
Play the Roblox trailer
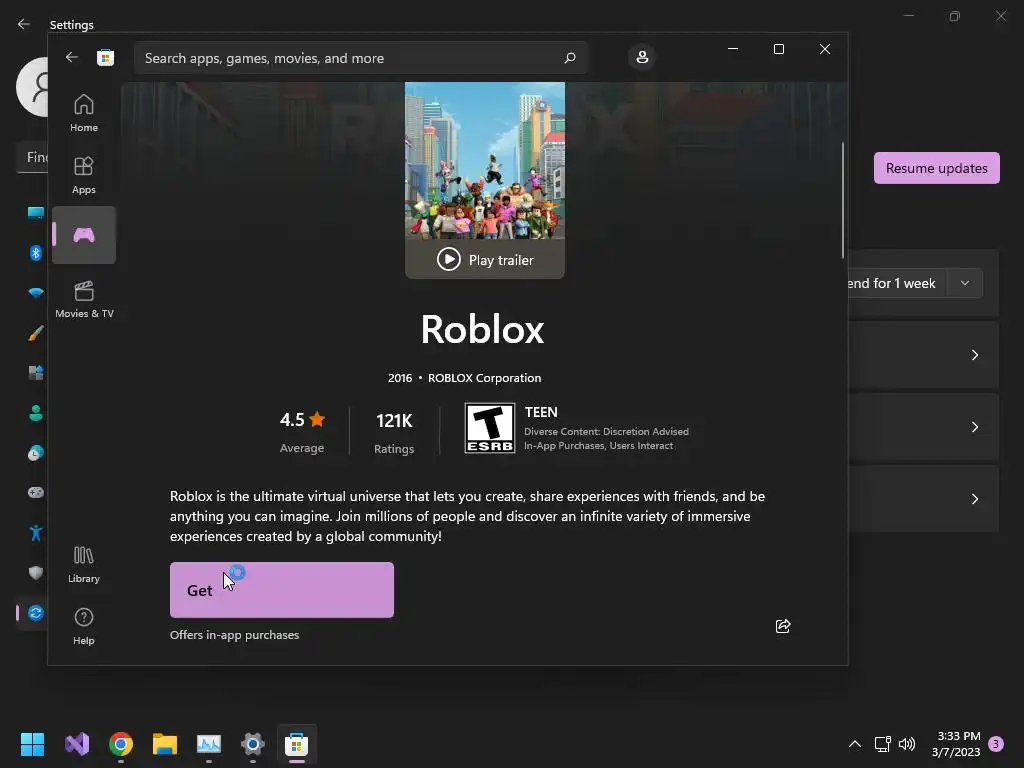pyautogui.click(x=485, y=259)
